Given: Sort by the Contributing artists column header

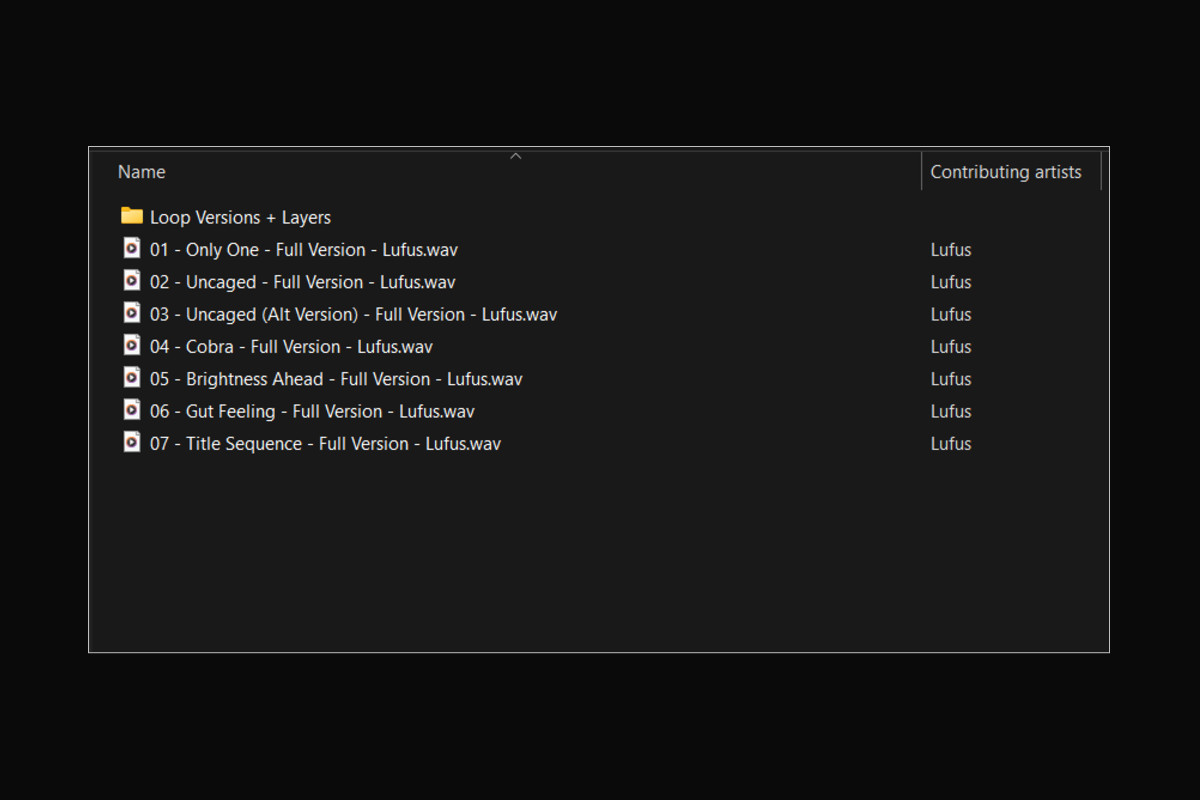Looking at the screenshot, I should point(1005,172).
